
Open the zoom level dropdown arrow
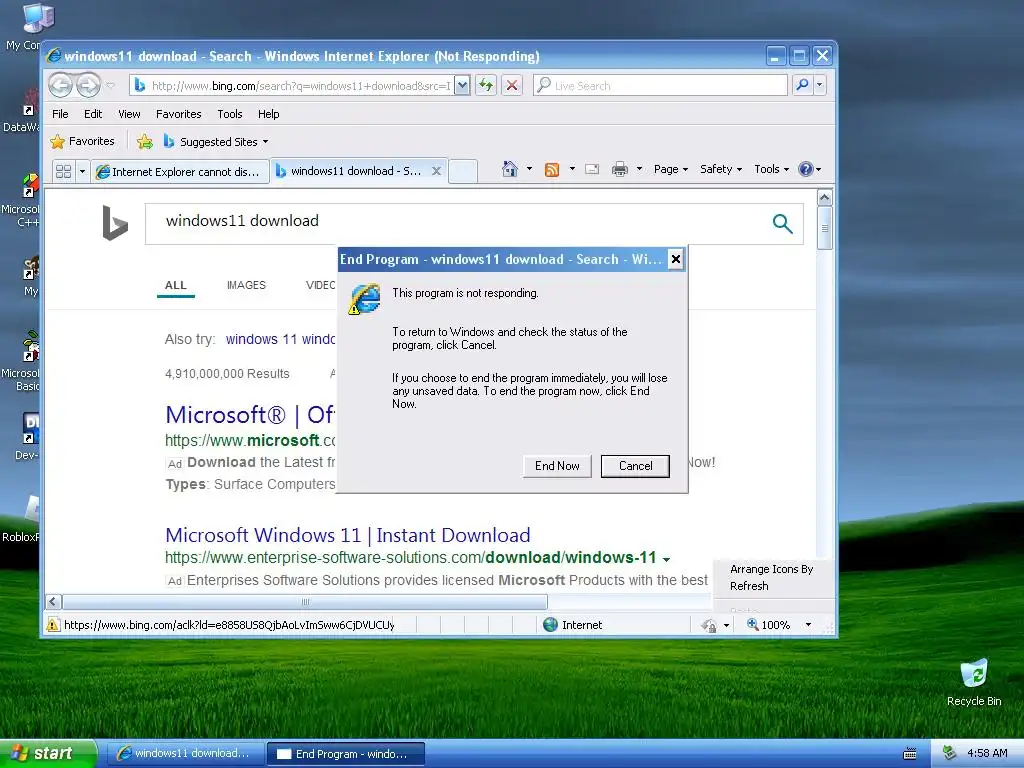click(808, 625)
